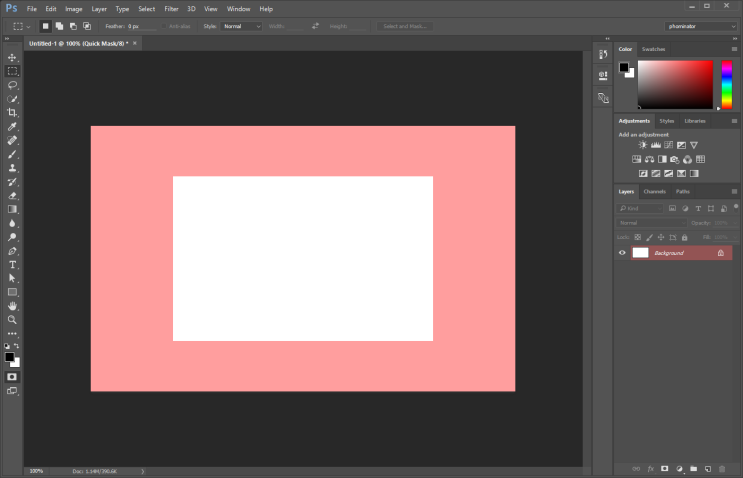This screenshot has height=478, width=743.
Task: Select the Type tool
Action: click(x=12, y=265)
